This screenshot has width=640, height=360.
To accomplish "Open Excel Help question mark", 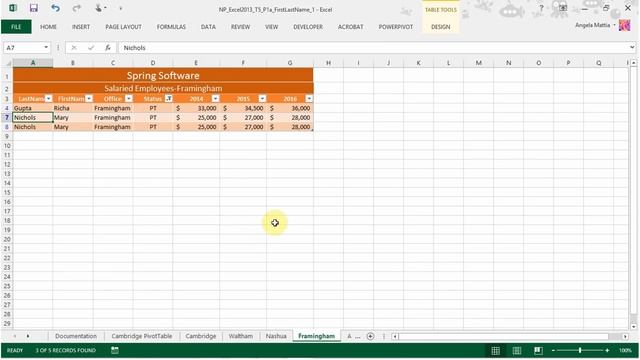I will click(x=541, y=8).
